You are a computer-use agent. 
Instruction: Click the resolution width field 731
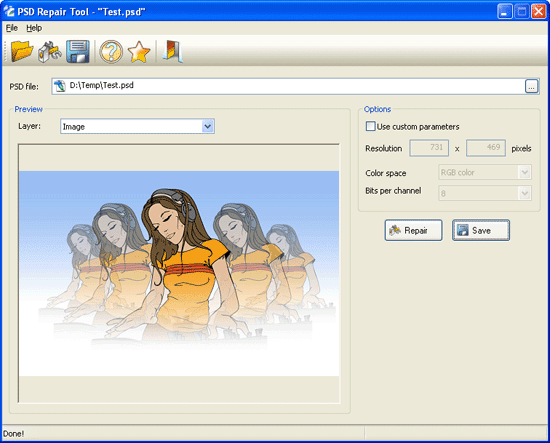429,148
